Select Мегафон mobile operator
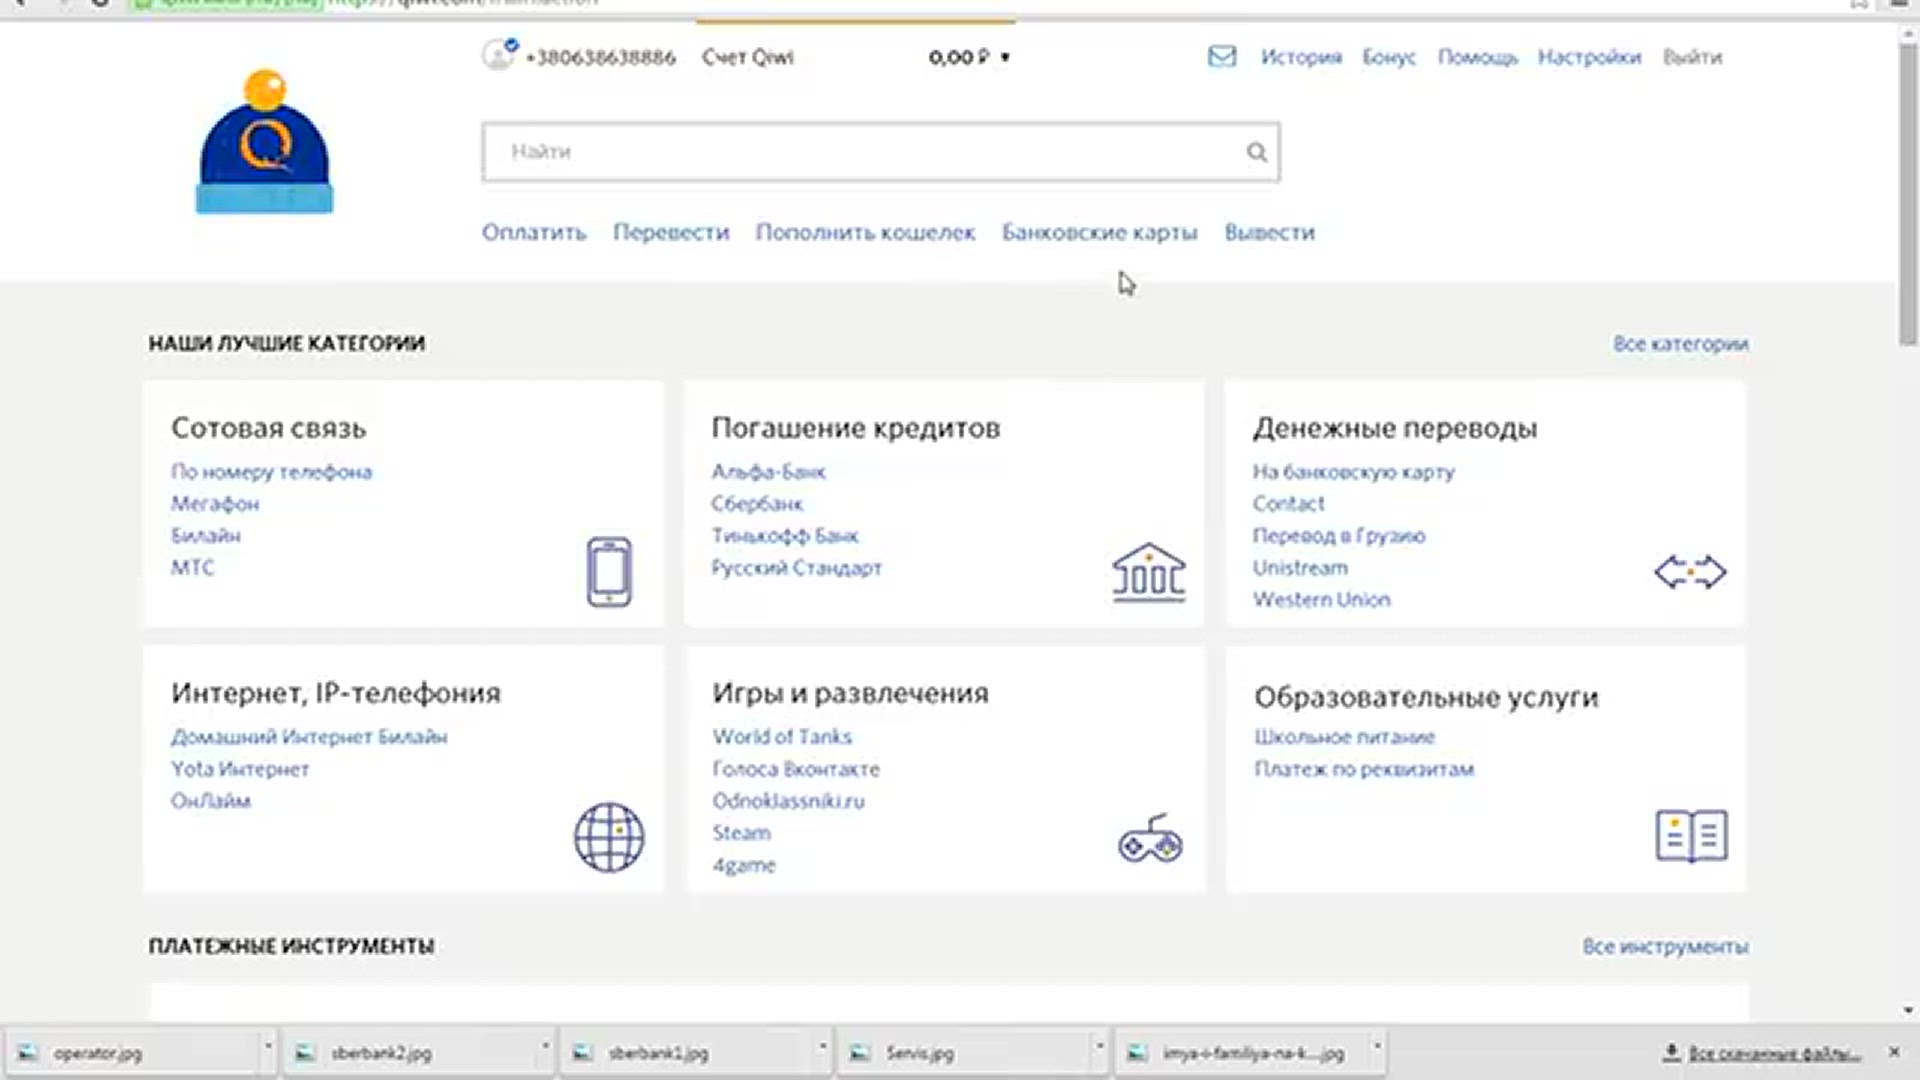Screen dimensions: 1920x1080 [215, 504]
